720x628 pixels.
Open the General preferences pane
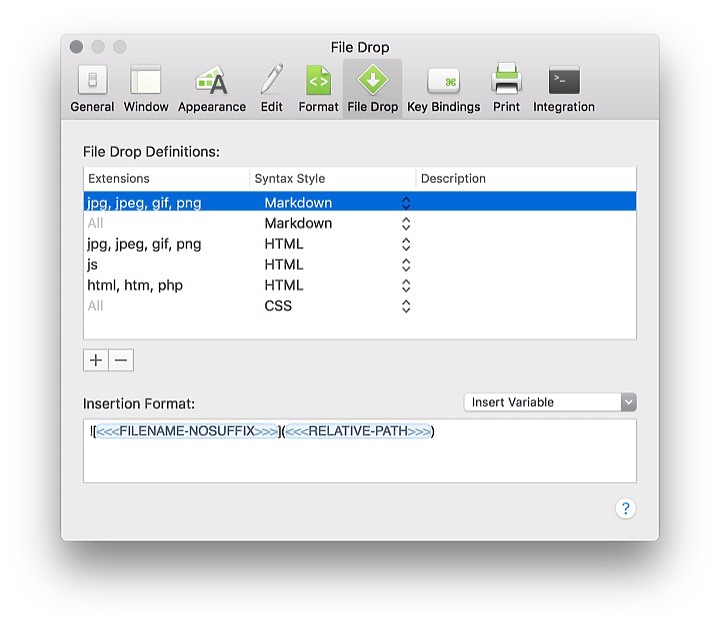[x=92, y=89]
